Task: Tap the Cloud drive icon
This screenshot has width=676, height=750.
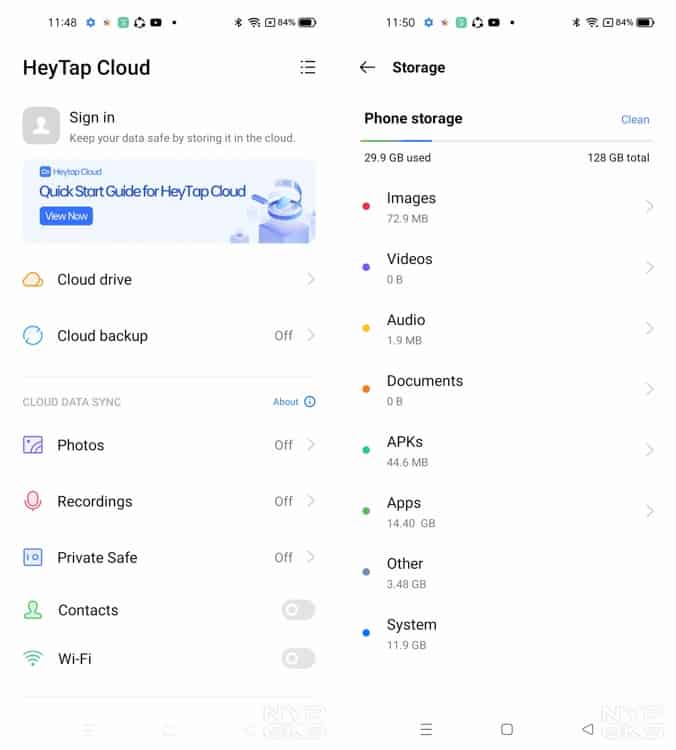Action: click(33, 279)
